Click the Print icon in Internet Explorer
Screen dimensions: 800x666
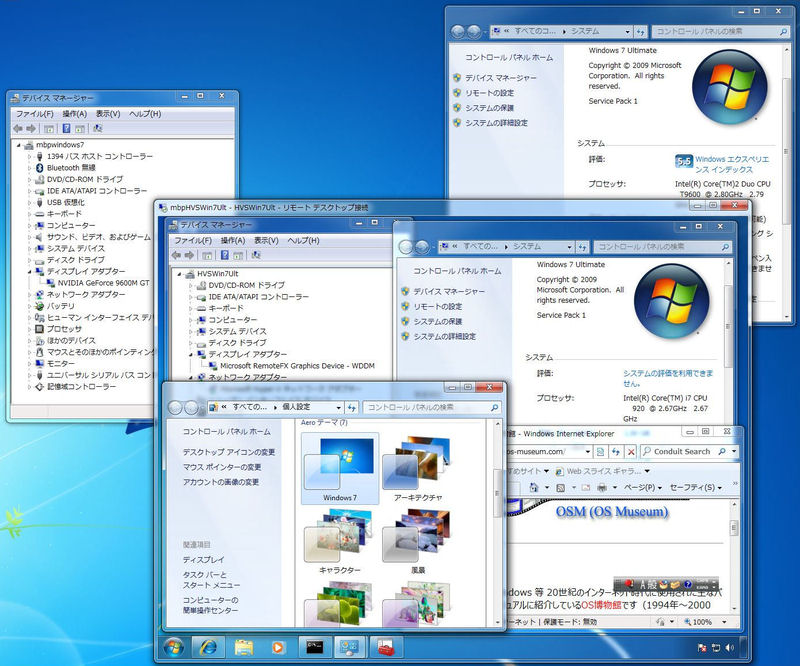click(602, 487)
